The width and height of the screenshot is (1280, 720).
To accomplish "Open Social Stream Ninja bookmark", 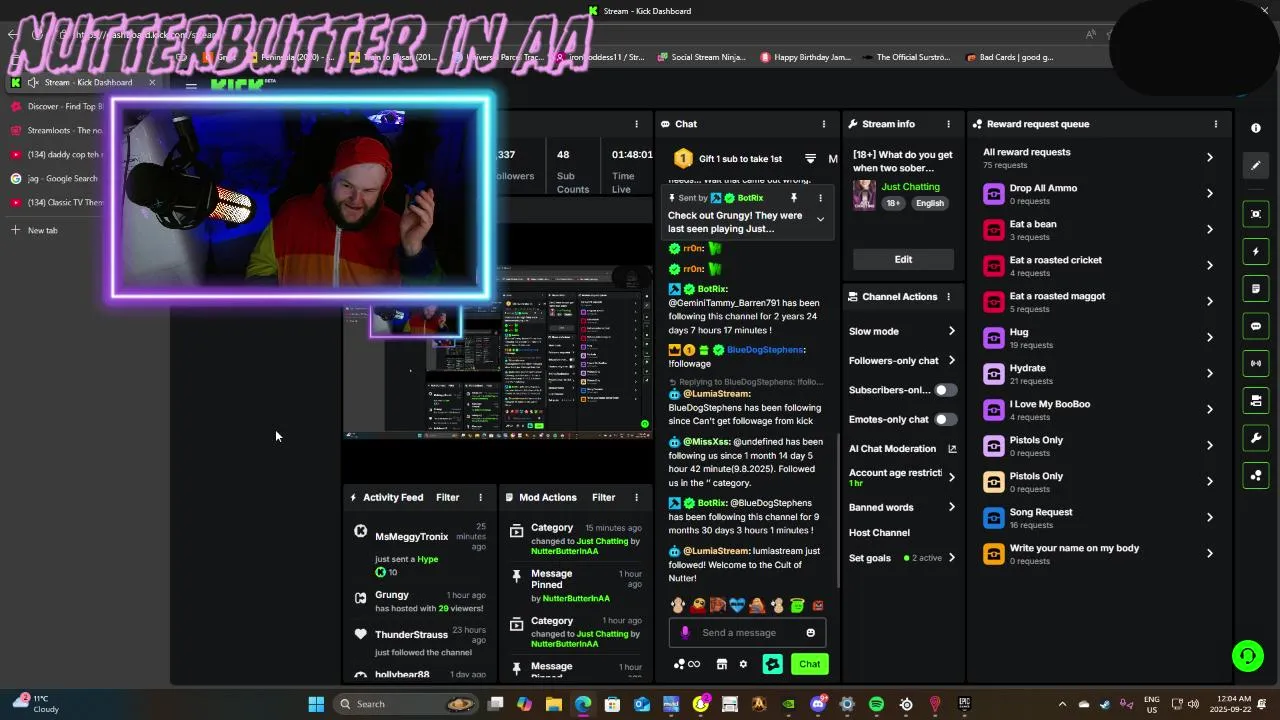I will (x=701, y=57).
